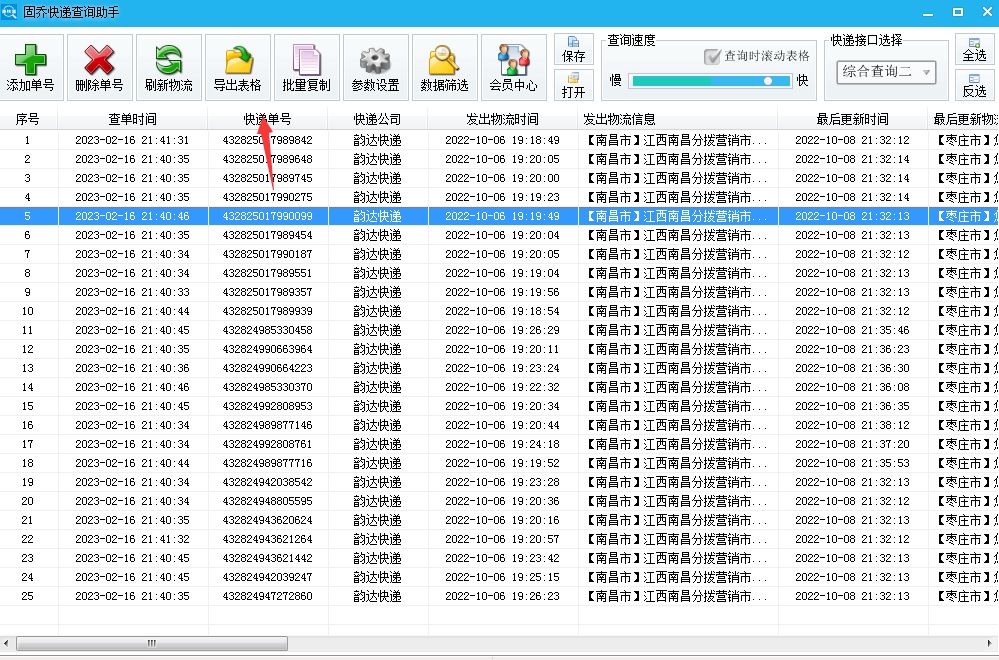Toggle 查询时滚动表格 checkbox

coord(712,56)
